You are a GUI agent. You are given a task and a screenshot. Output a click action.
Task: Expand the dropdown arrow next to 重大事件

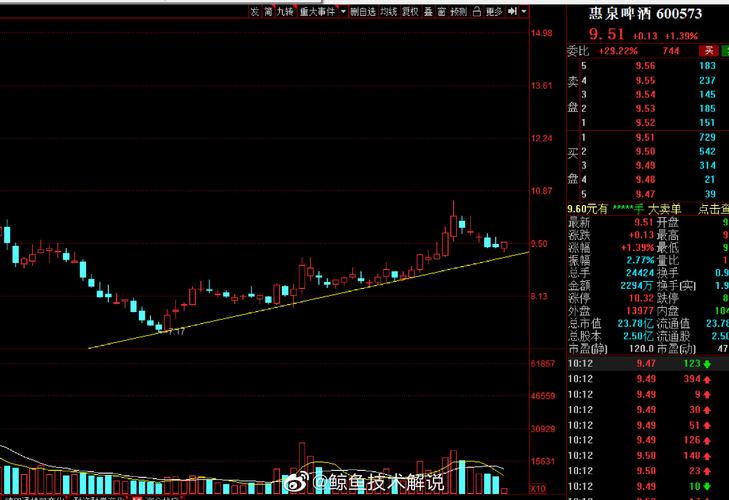343,12
